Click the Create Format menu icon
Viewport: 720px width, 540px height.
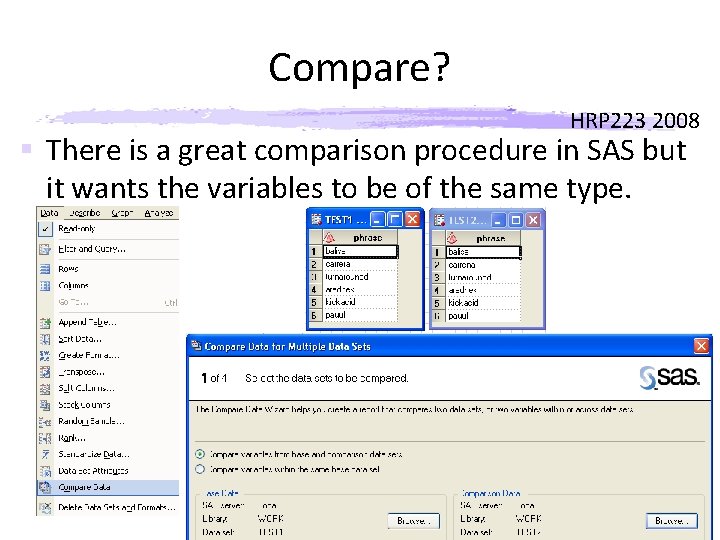45,355
